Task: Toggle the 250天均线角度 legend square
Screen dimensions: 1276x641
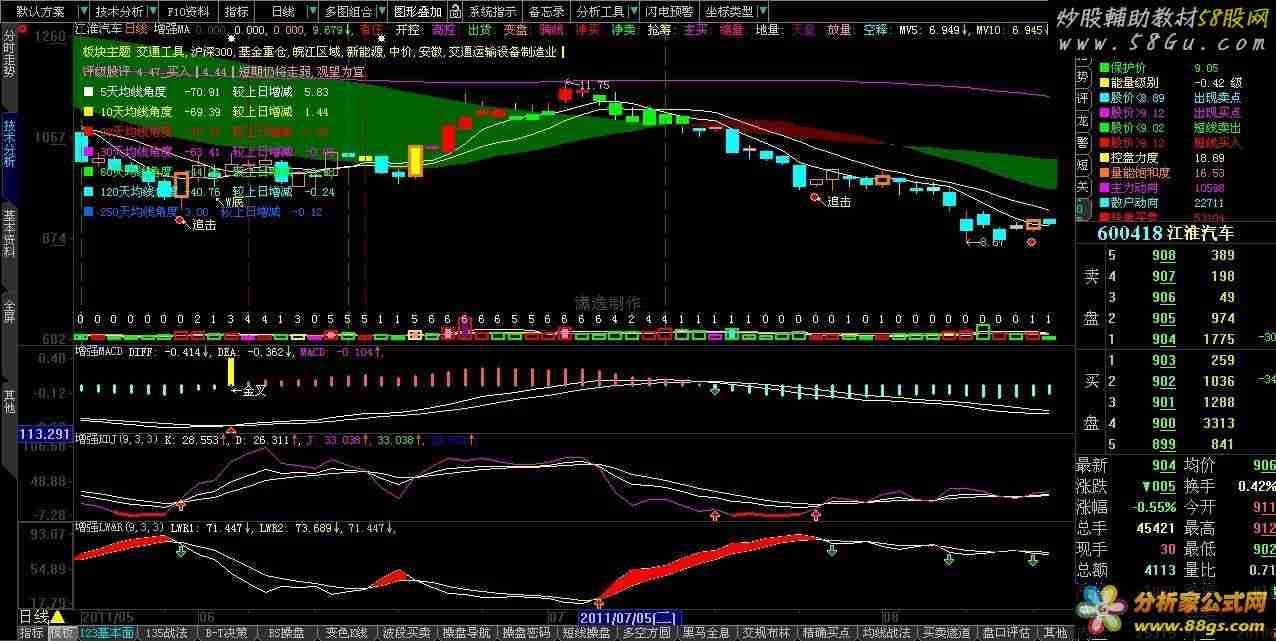Action: point(89,211)
